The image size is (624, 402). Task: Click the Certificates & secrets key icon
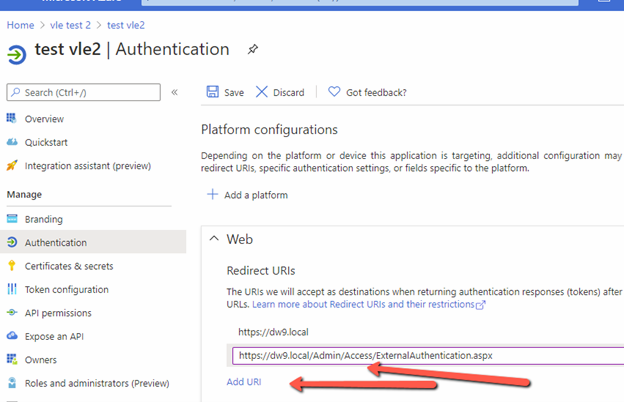tap(12, 266)
